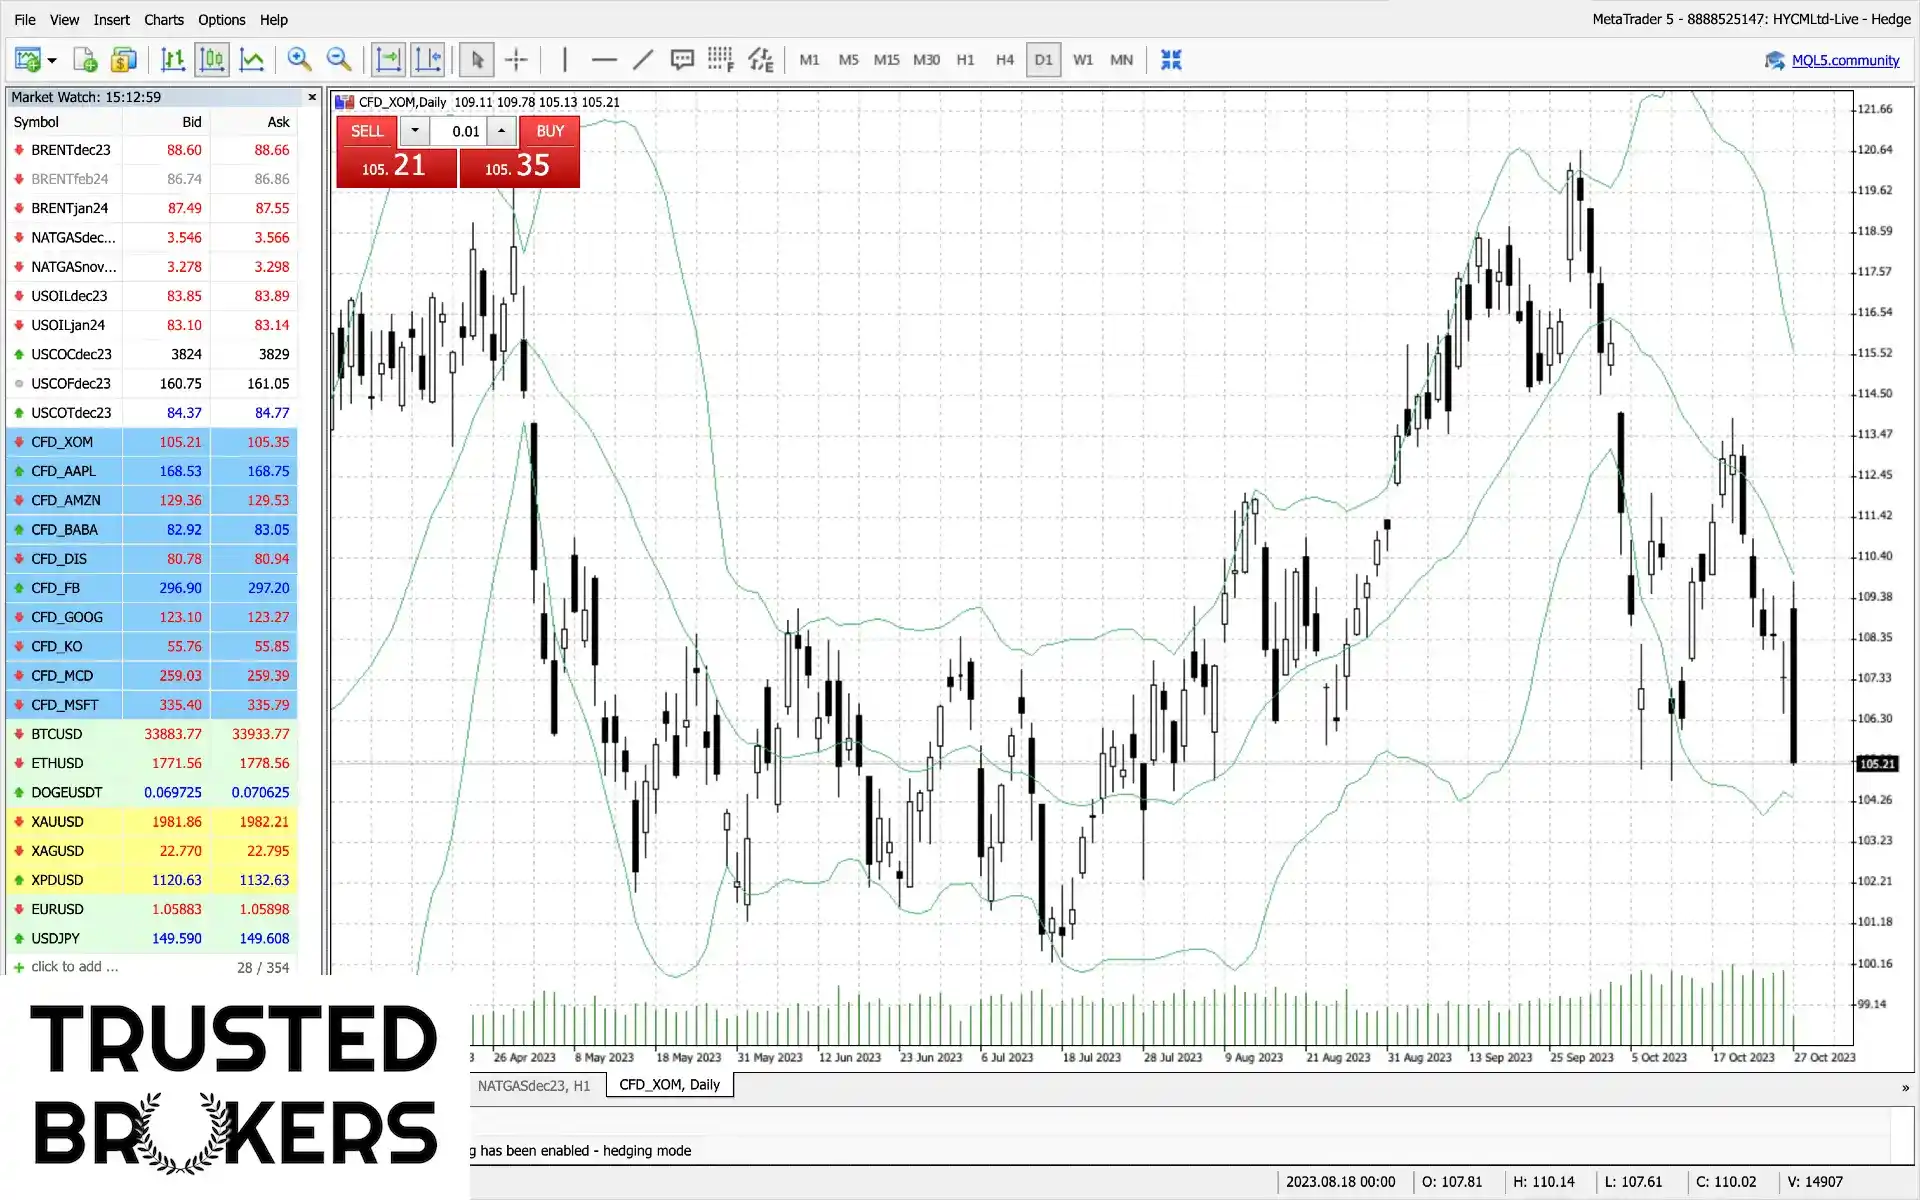This screenshot has width=1920, height=1200.
Task: Open the Charts menu
Action: coord(164,19)
